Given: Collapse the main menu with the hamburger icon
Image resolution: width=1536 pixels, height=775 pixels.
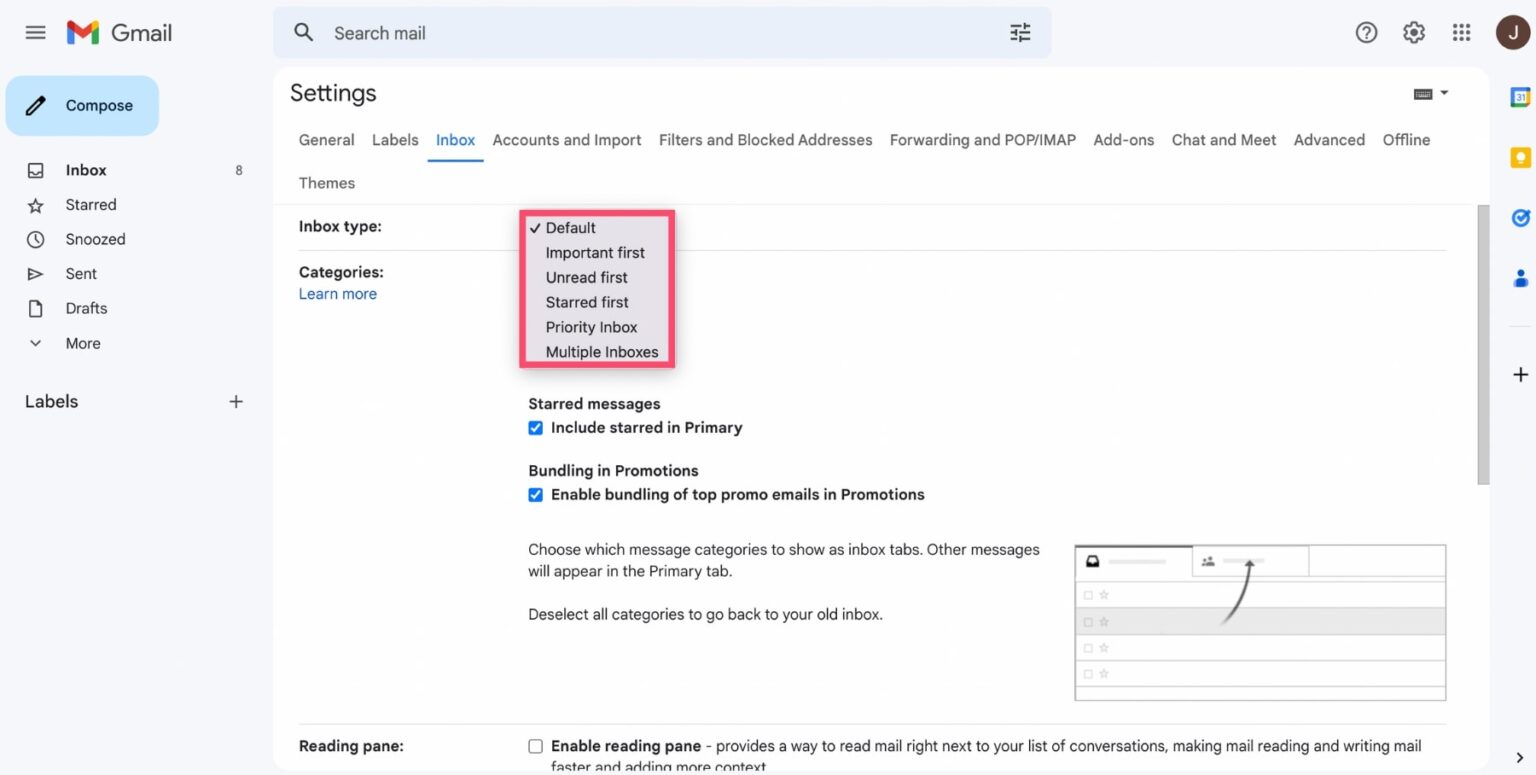Looking at the screenshot, I should [35, 31].
